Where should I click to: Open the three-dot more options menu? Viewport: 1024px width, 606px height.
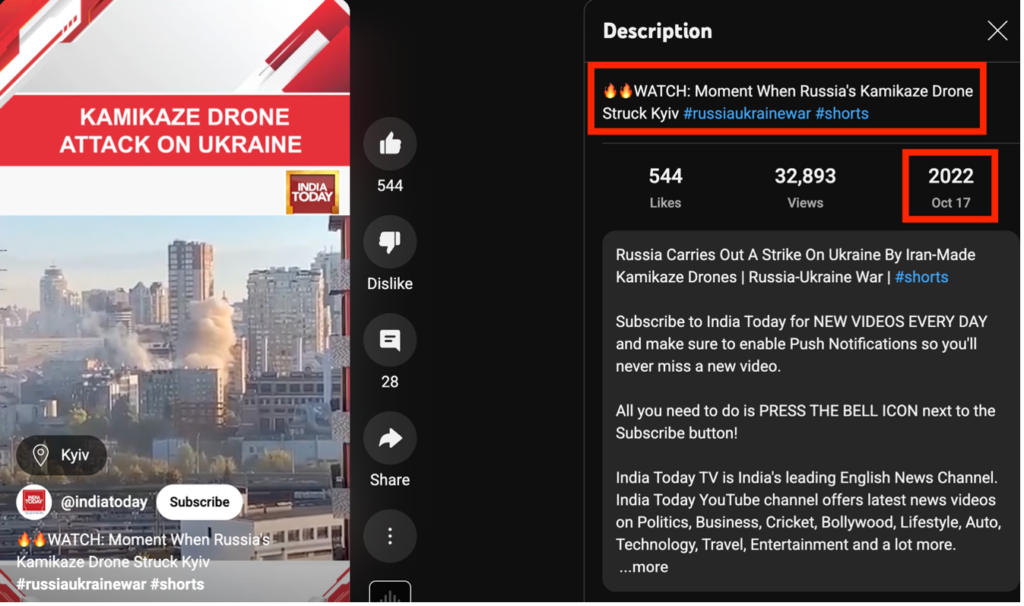[390, 536]
